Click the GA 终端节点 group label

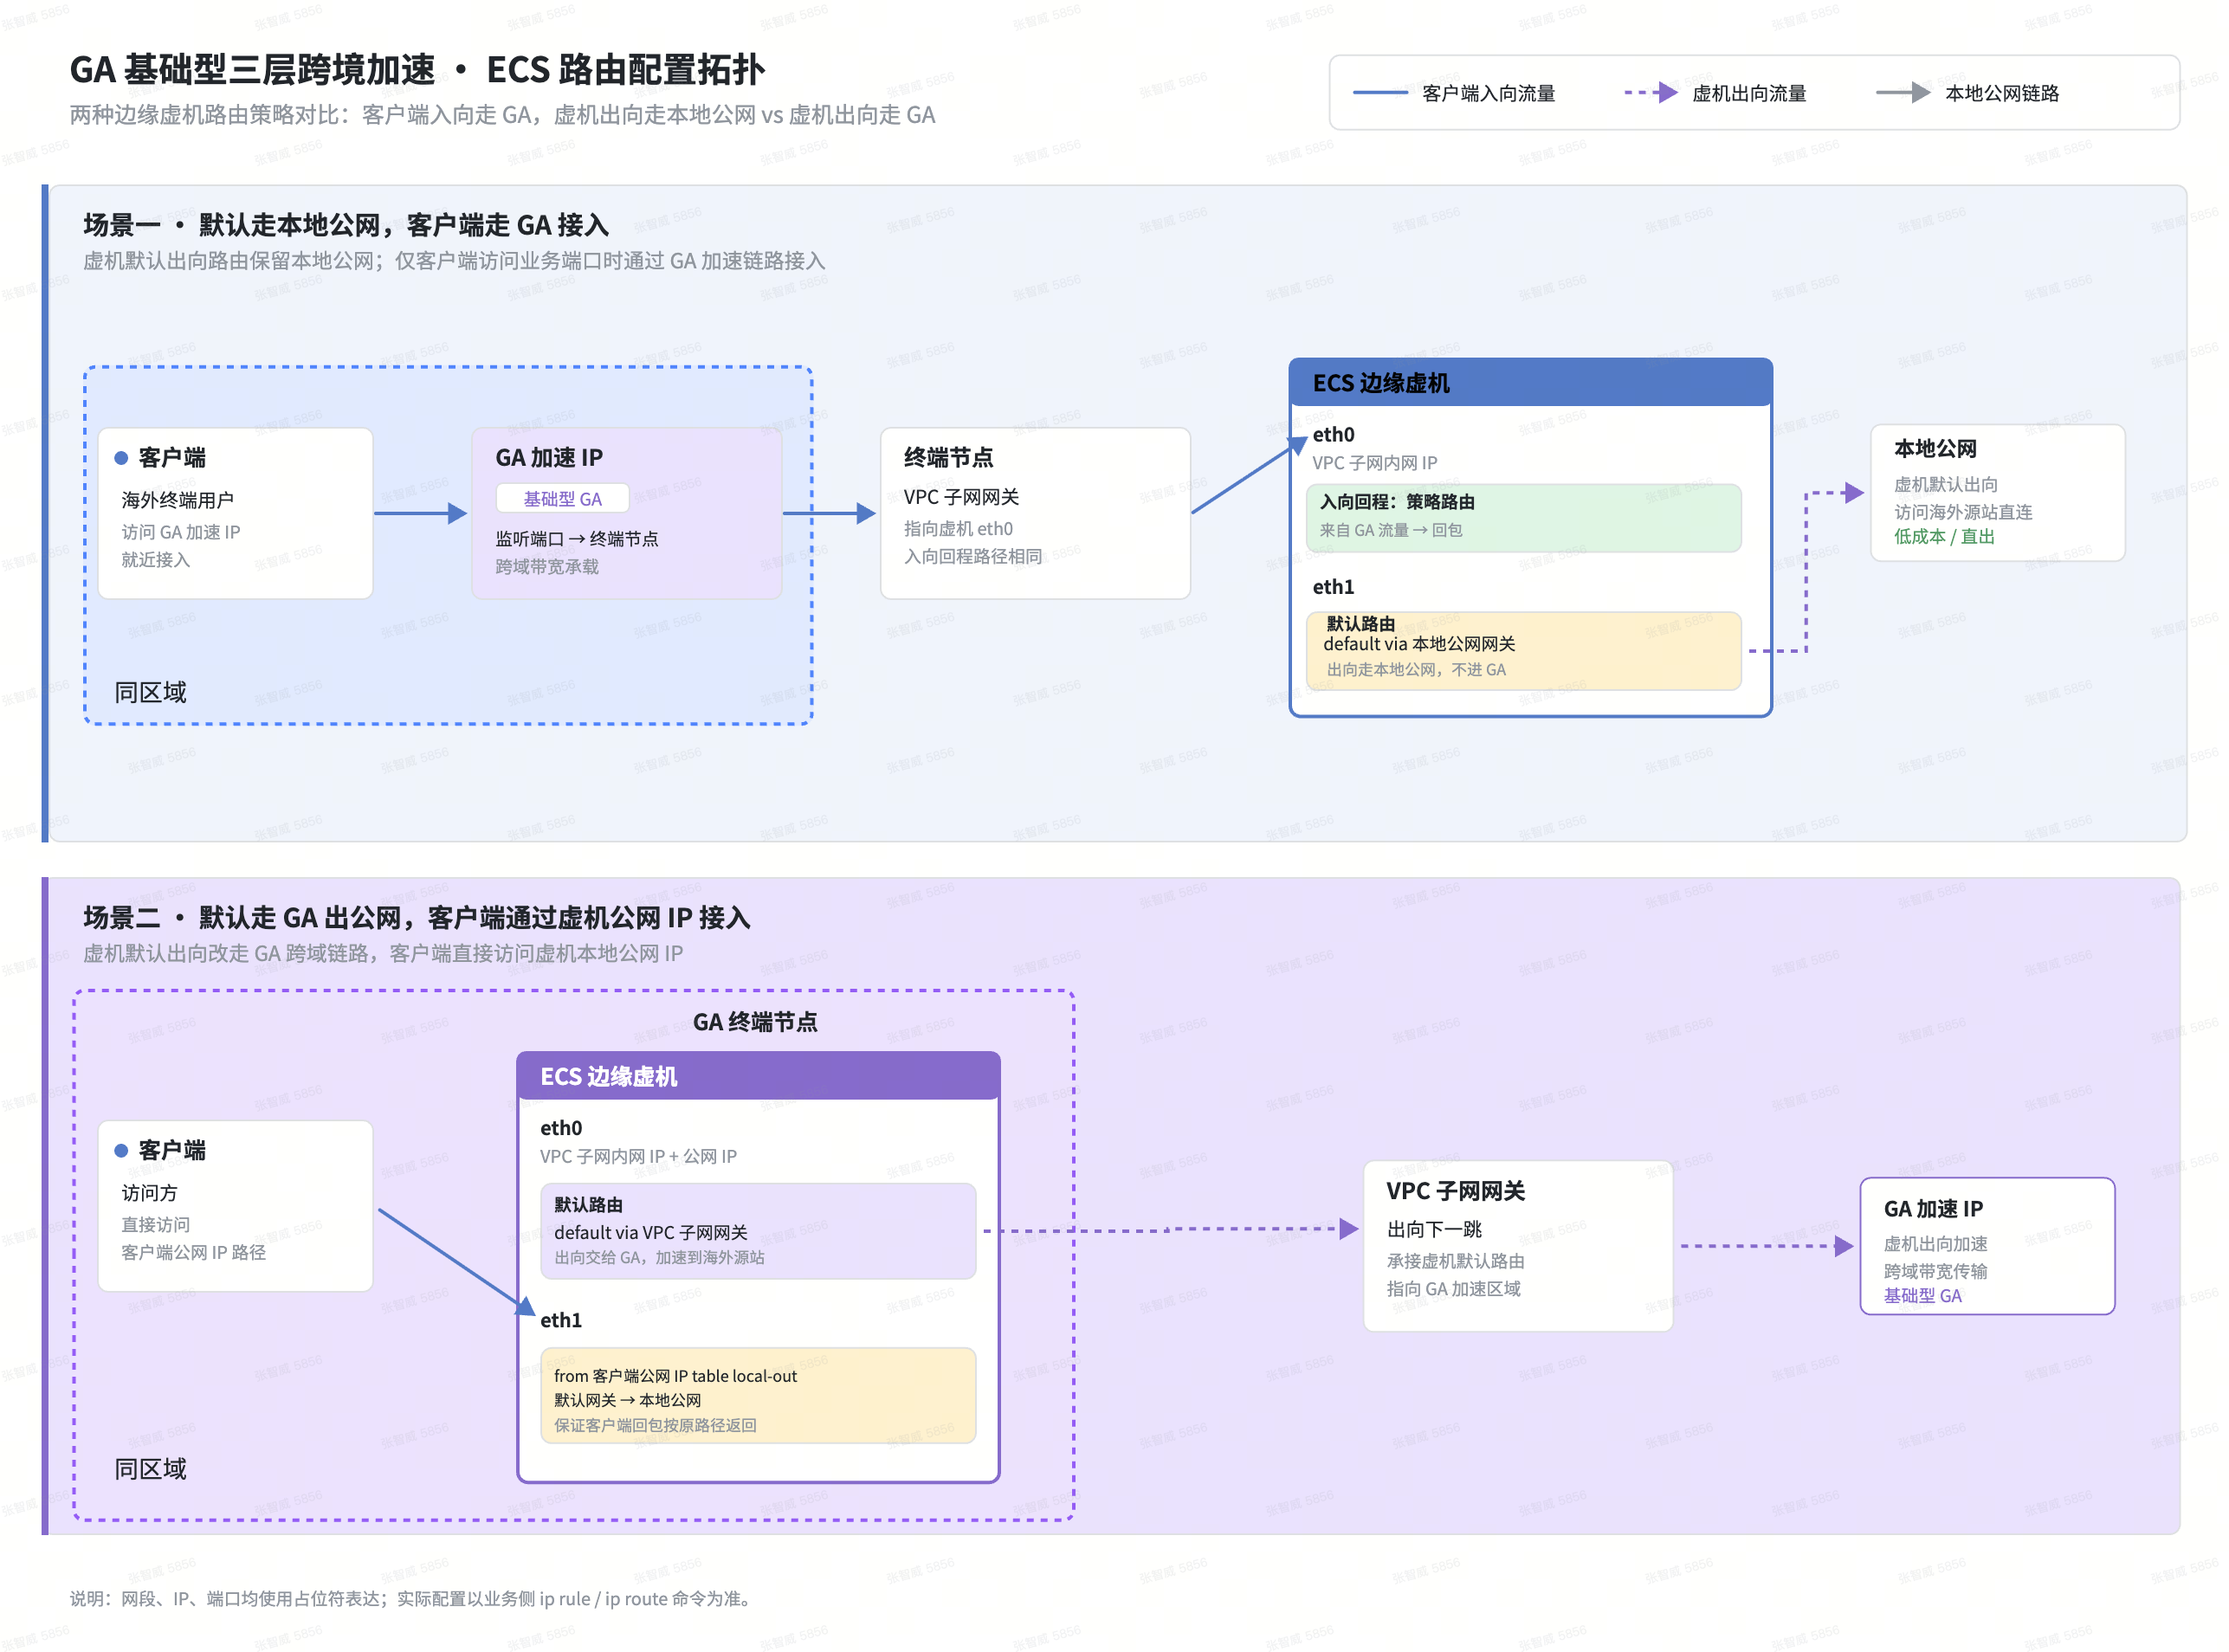click(755, 1022)
